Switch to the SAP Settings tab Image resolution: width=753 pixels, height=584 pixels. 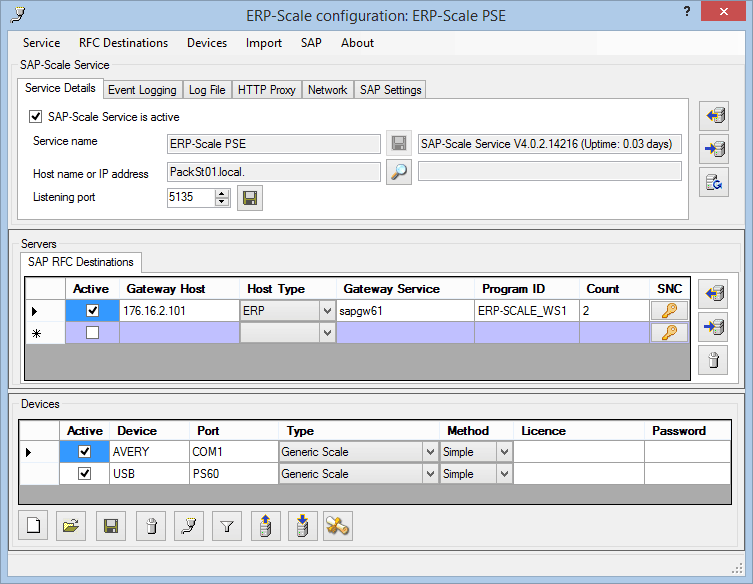pos(390,90)
